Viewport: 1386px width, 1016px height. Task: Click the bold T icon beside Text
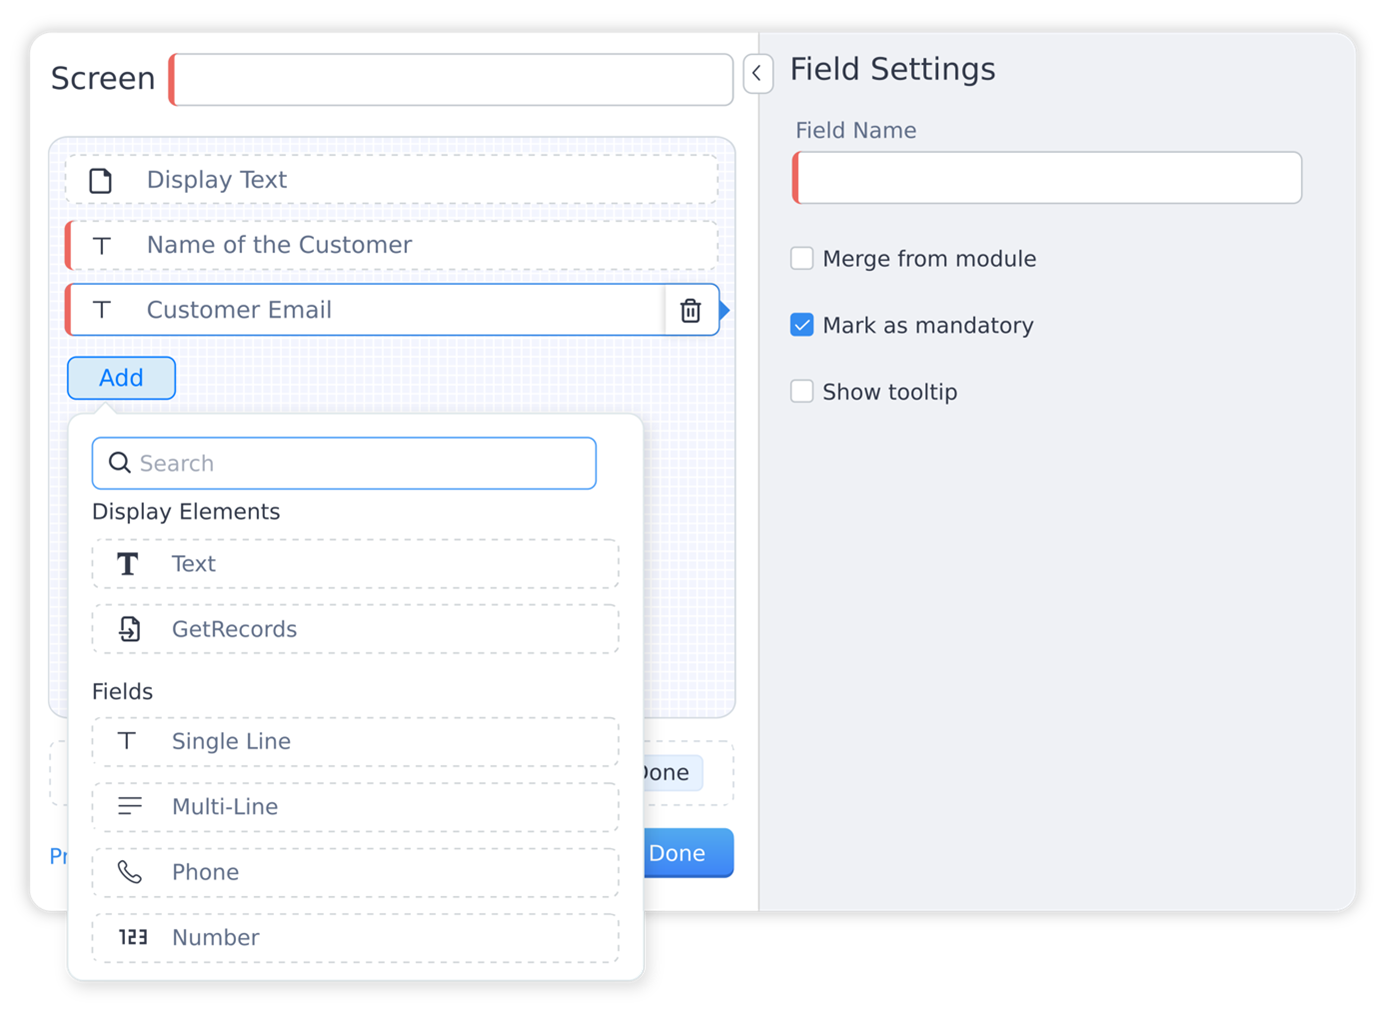[x=128, y=564]
